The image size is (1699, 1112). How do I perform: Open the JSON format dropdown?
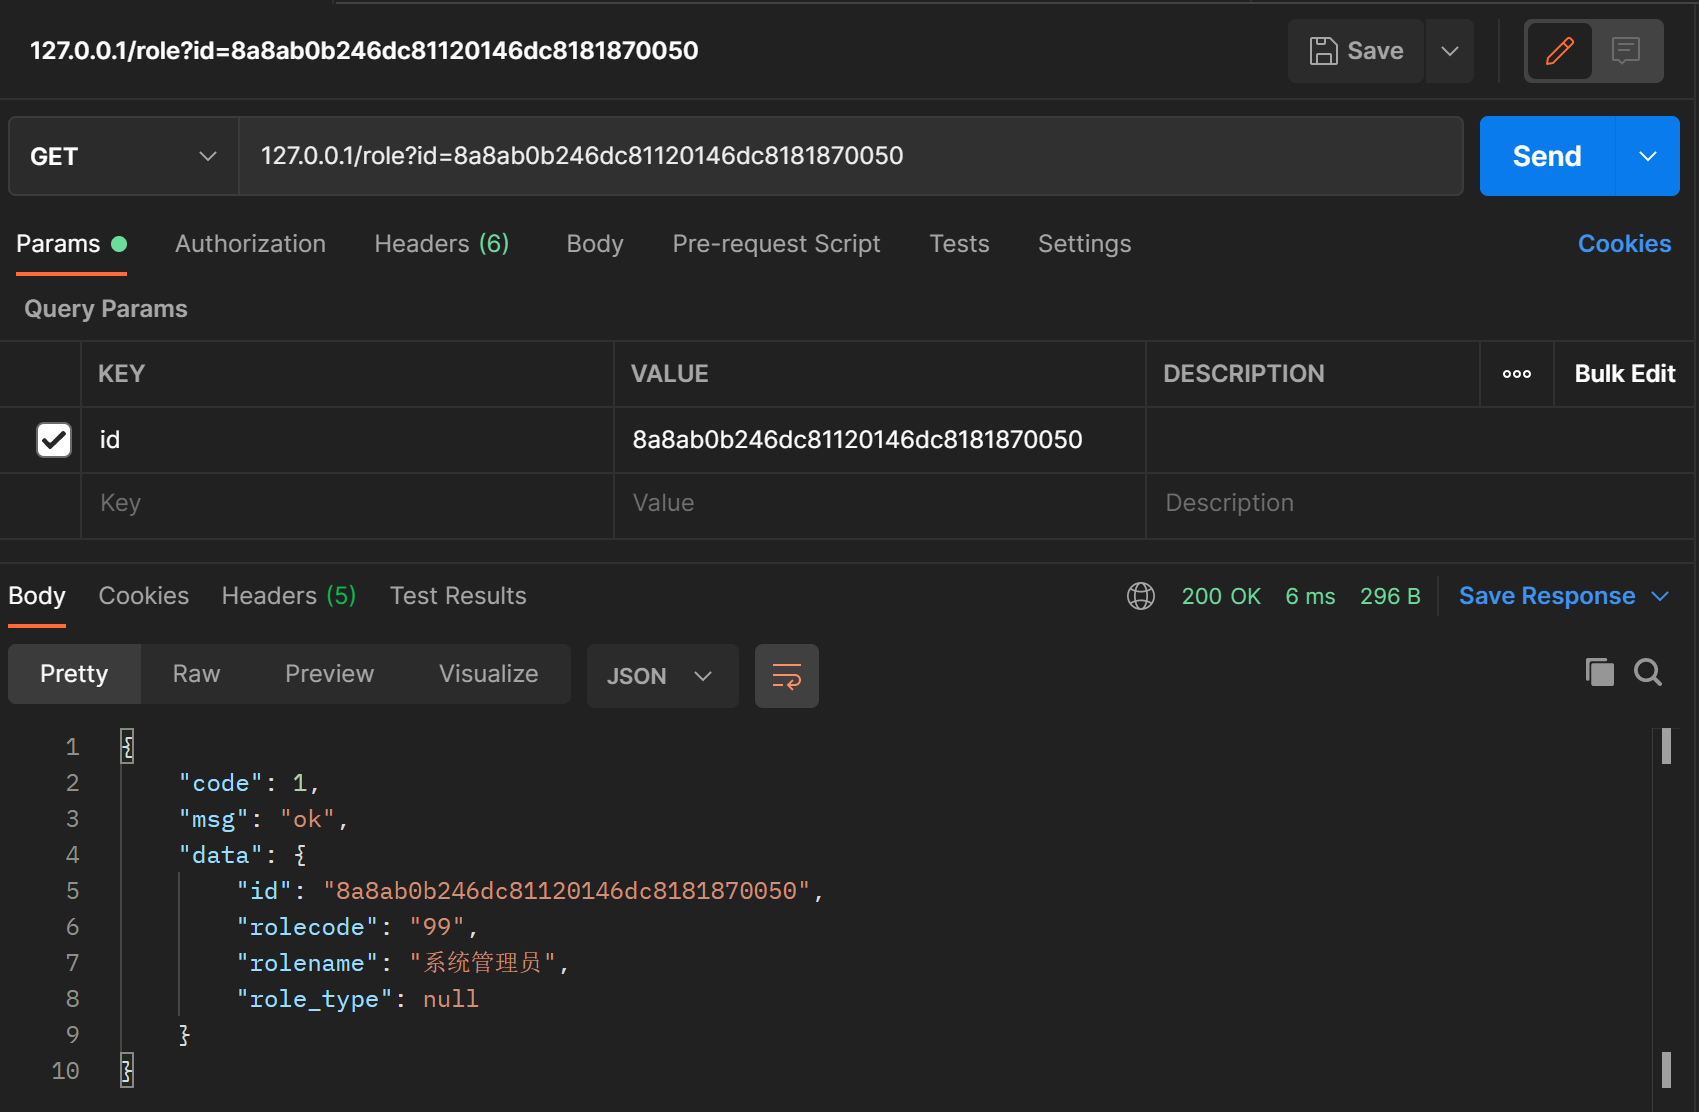[x=662, y=676]
